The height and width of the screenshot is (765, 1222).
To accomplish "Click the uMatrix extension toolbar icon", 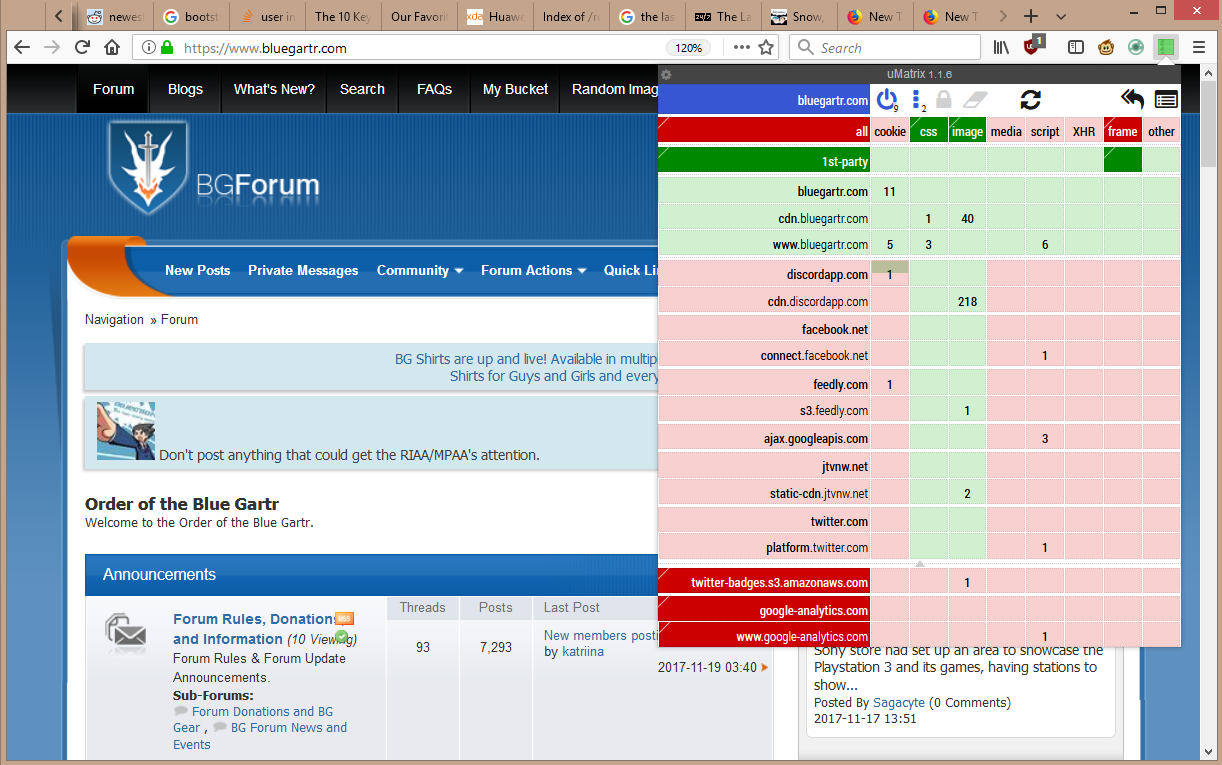I will click(x=1164, y=47).
